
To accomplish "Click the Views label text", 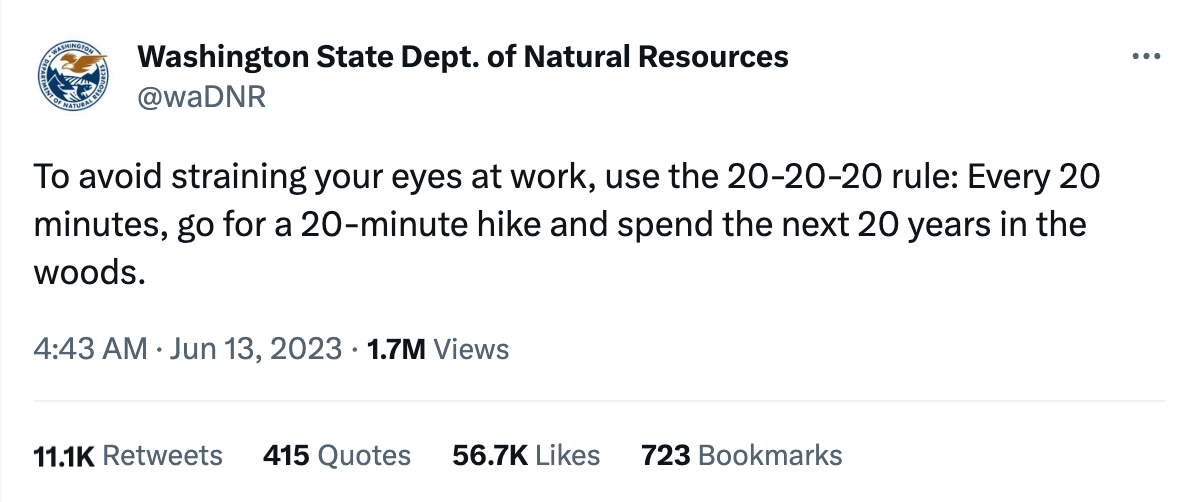I will 471,349.
